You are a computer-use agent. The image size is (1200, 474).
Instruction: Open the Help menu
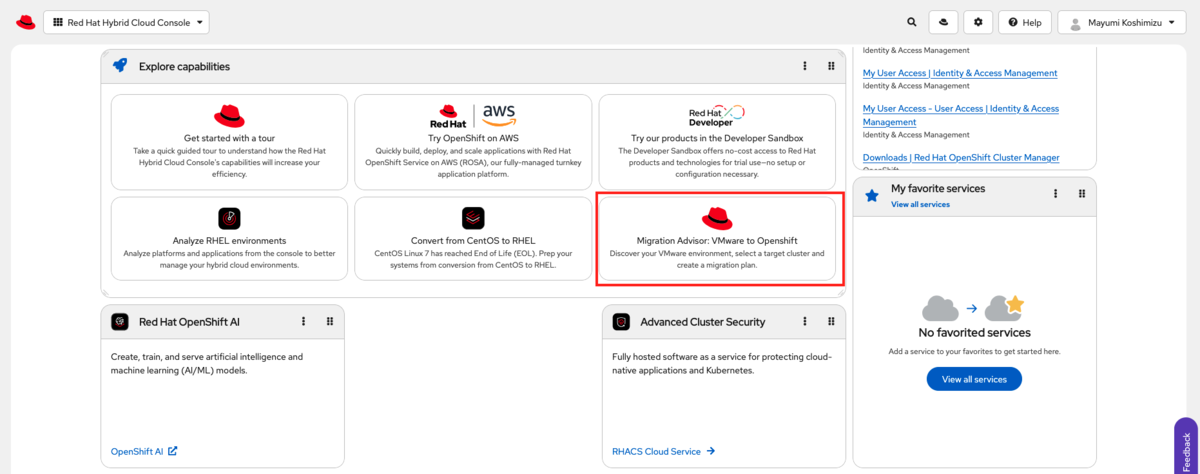click(1024, 22)
